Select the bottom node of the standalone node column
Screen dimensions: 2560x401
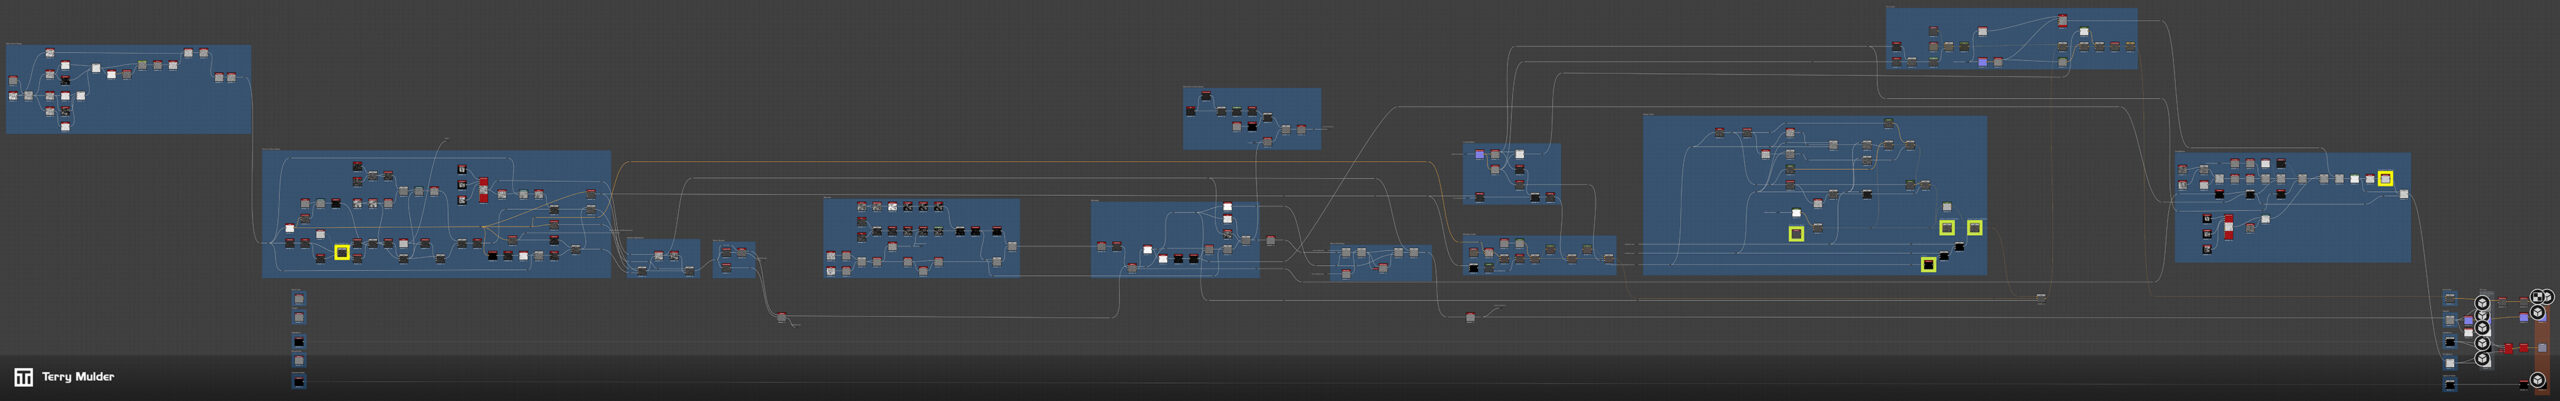pos(299,380)
